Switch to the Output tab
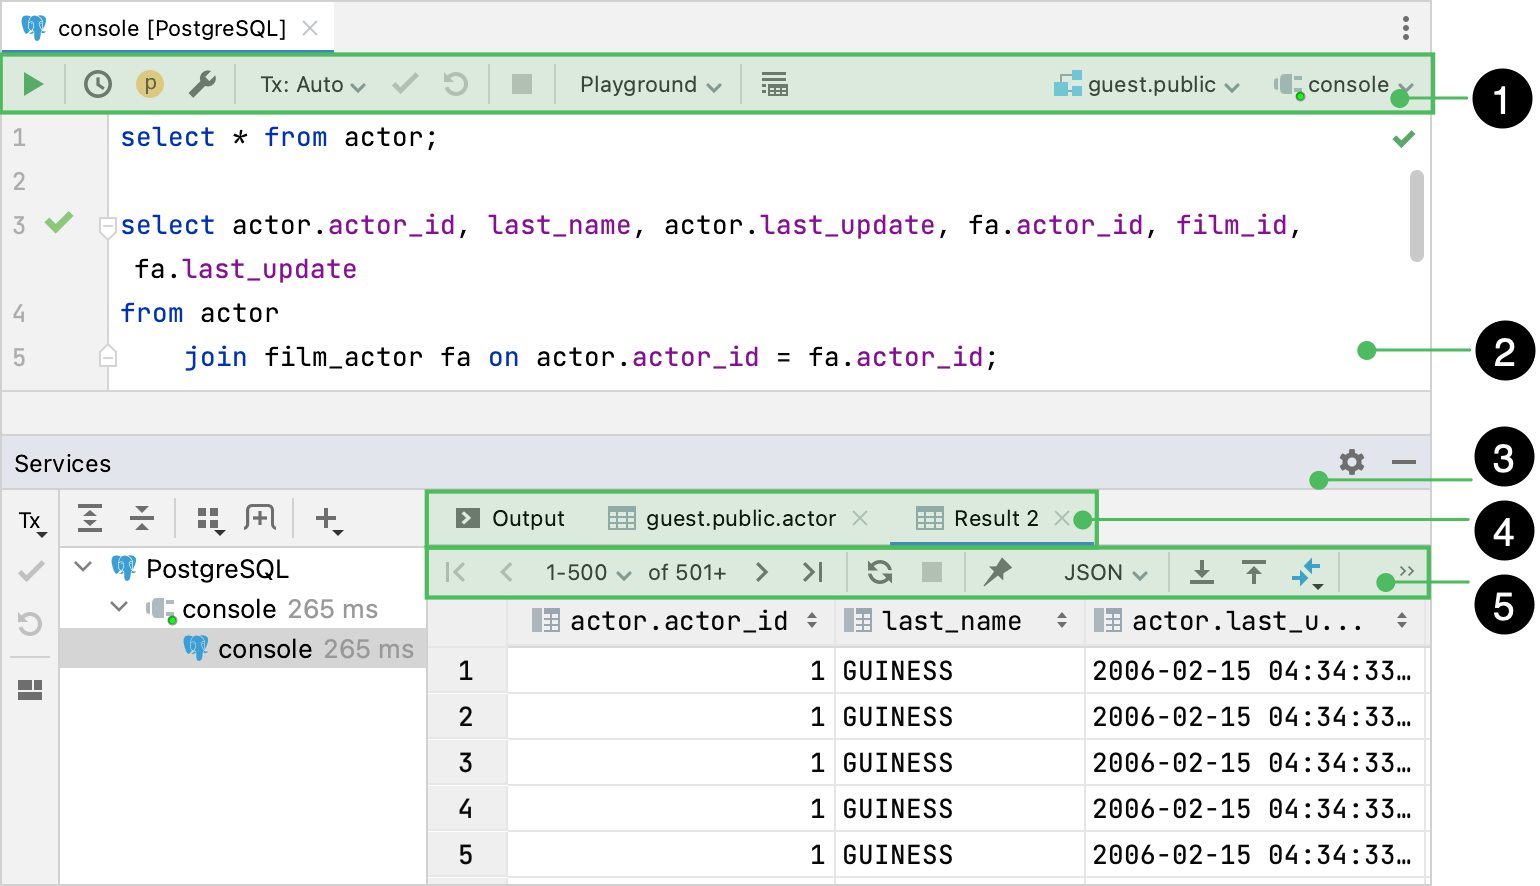 pyautogui.click(x=527, y=518)
